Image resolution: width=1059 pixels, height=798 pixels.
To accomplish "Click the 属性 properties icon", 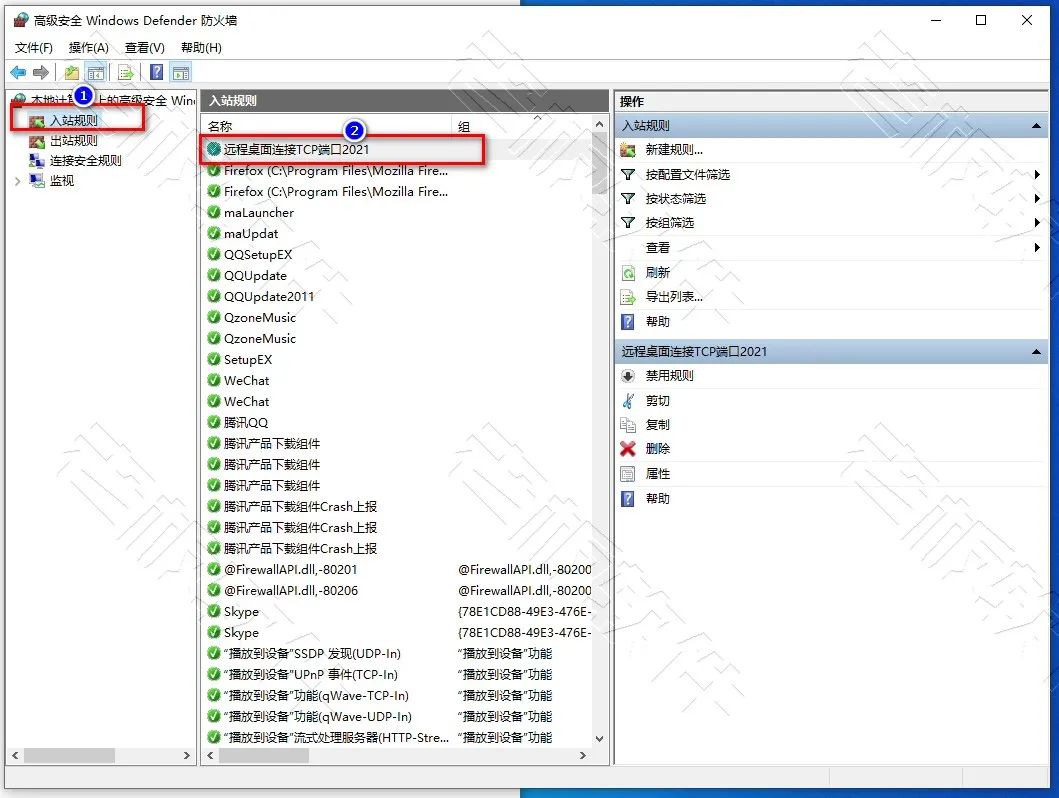I will click(628, 474).
